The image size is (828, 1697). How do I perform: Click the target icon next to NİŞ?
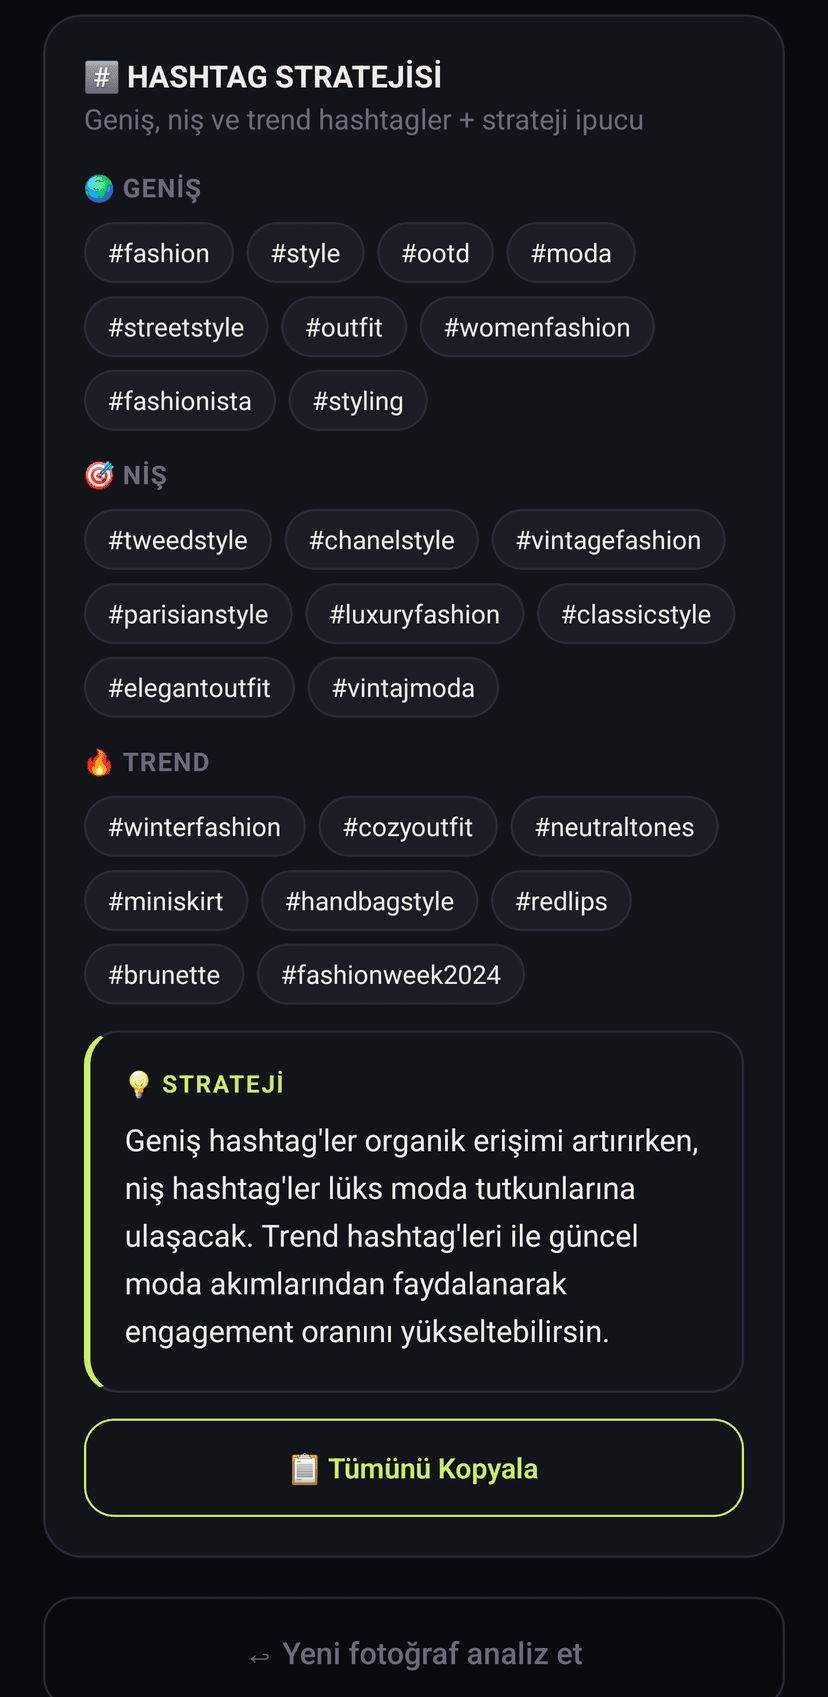(x=98, y=474)
